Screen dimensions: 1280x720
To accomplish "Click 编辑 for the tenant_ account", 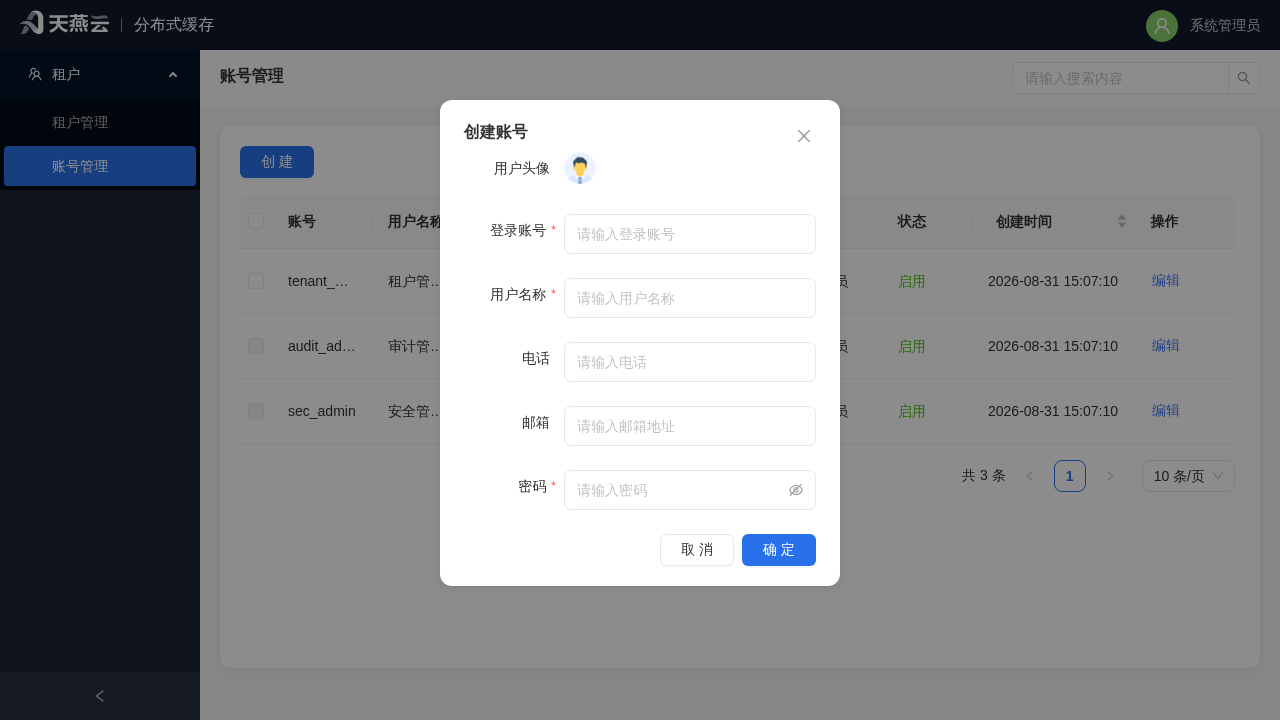I will click(1166, 281).
